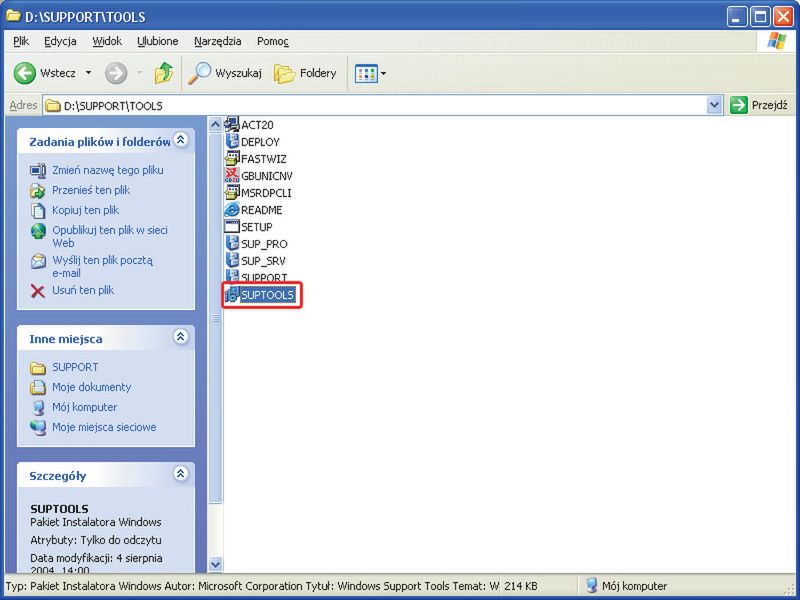Click Przenieś ten plik link
The height and width of the screenshot is (600, 800).
(91, 190)
